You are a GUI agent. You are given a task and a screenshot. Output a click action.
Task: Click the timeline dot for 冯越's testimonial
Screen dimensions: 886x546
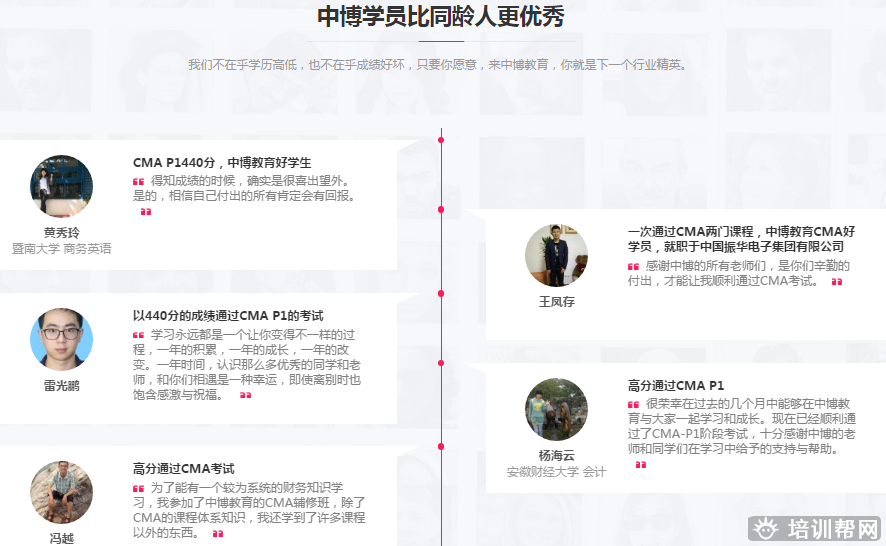441,446
